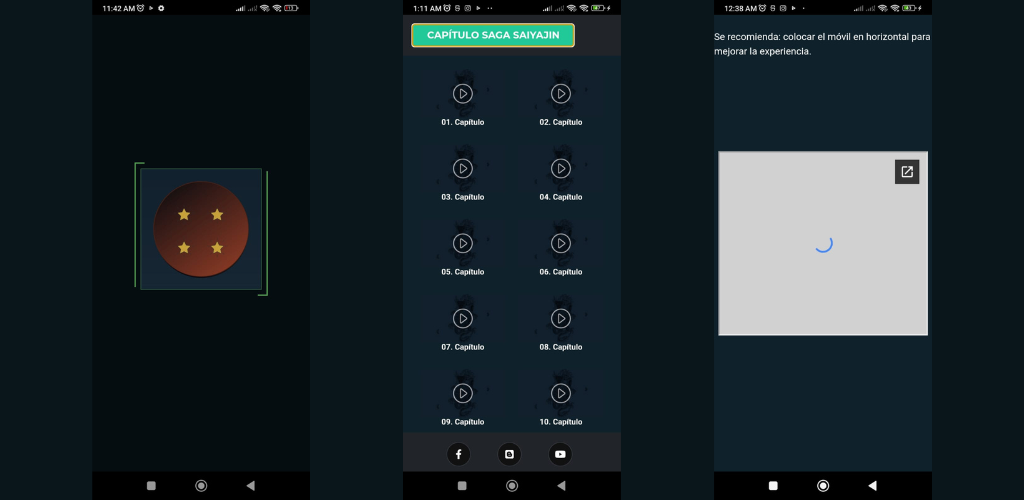This screenshot has width=1024, height=500.
Task: Open the Blogger icon in the footer
Action: click(509, 454)
